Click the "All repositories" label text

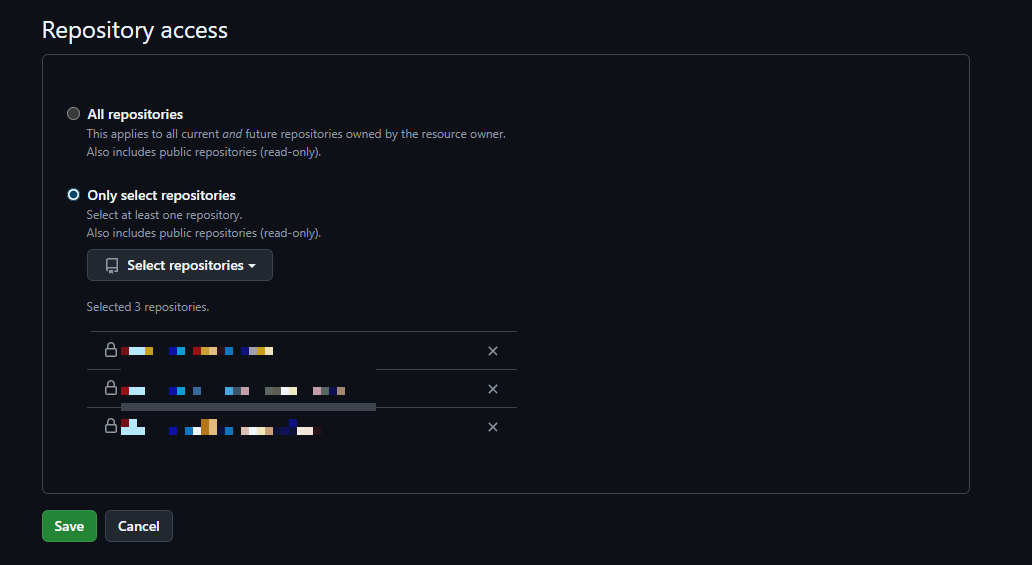click(135, 115)
